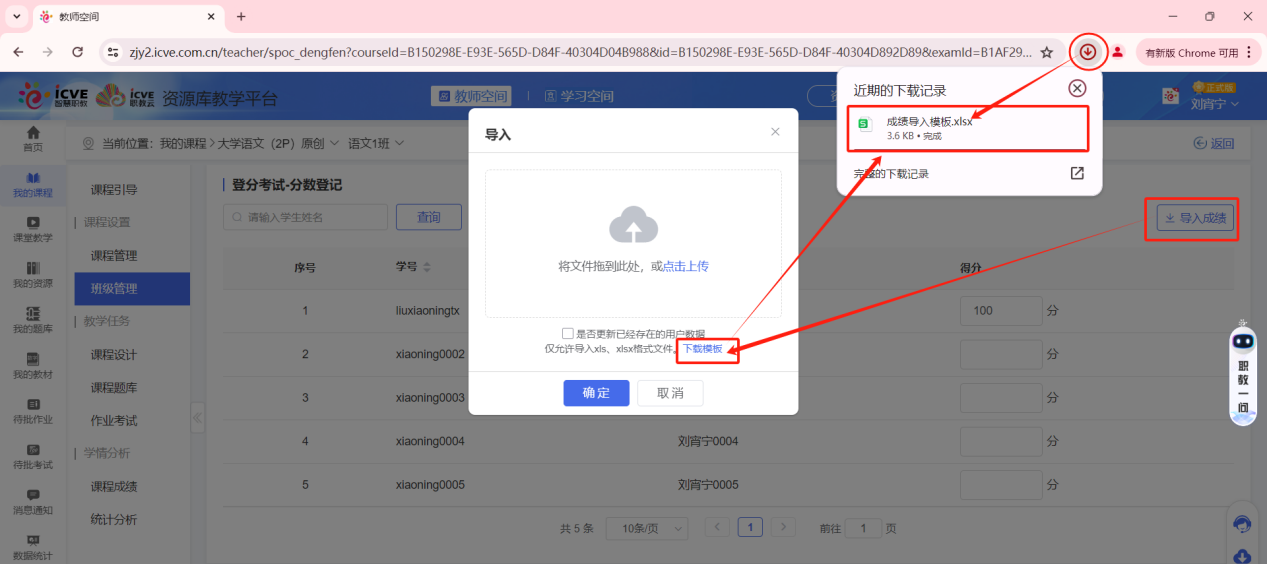Open 课程引导 in course menu
The height and width of the screenshot is (564, 1267).
tap(114, 190)
